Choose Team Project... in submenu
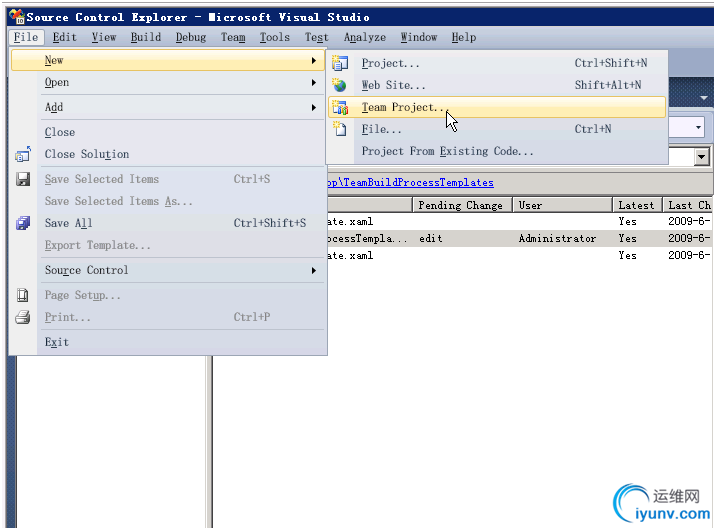The width and height of the screenshot is (716, 530). [497, 107]
